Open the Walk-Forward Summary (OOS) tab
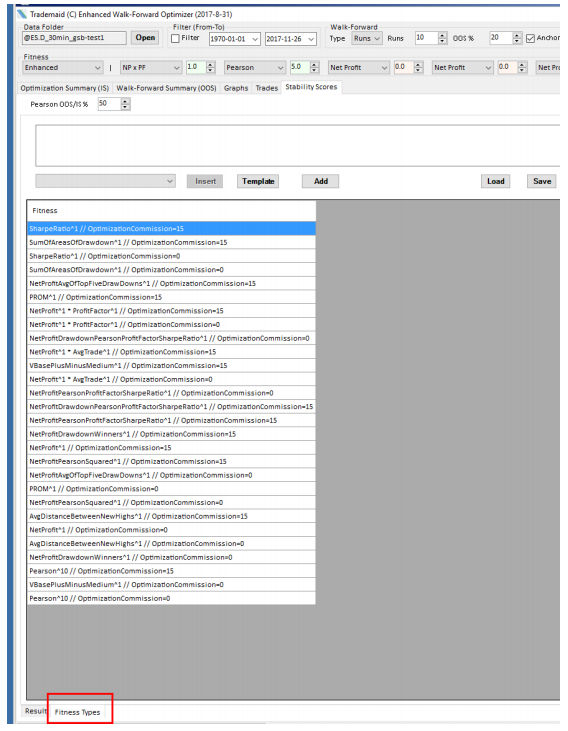 166,88
